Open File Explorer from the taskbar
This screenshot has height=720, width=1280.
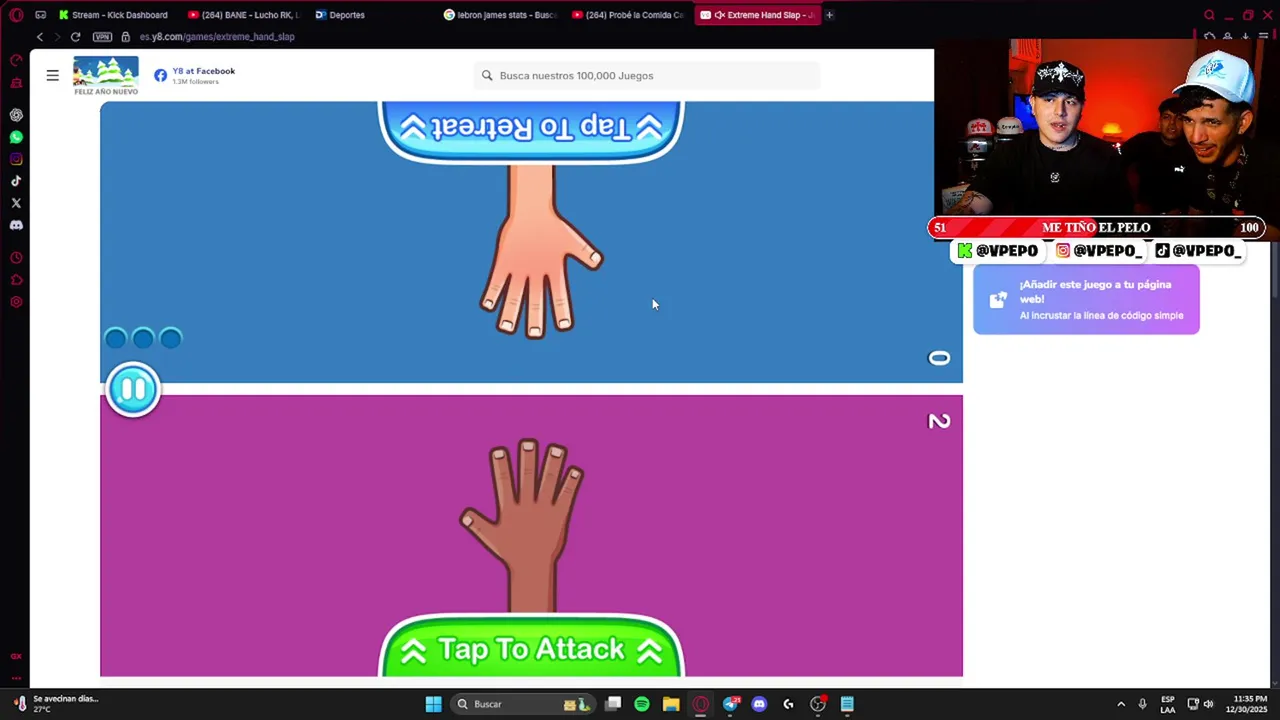(671, 704)
